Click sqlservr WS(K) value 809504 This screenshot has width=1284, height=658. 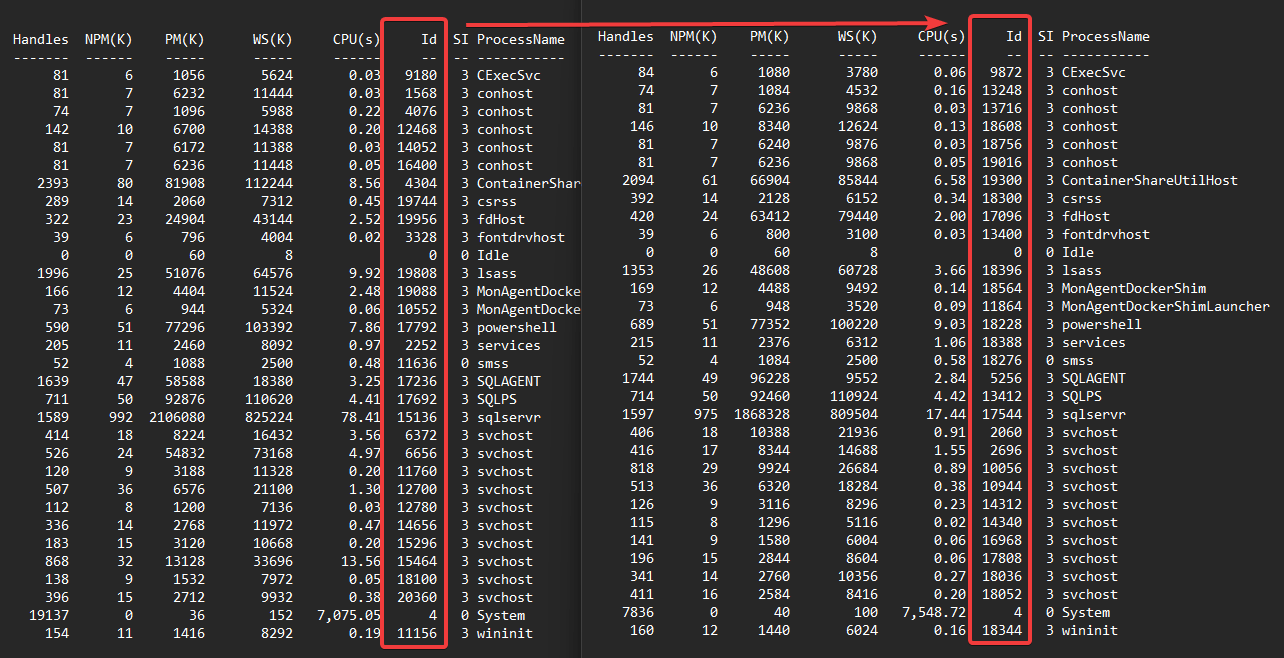[852, 414]
